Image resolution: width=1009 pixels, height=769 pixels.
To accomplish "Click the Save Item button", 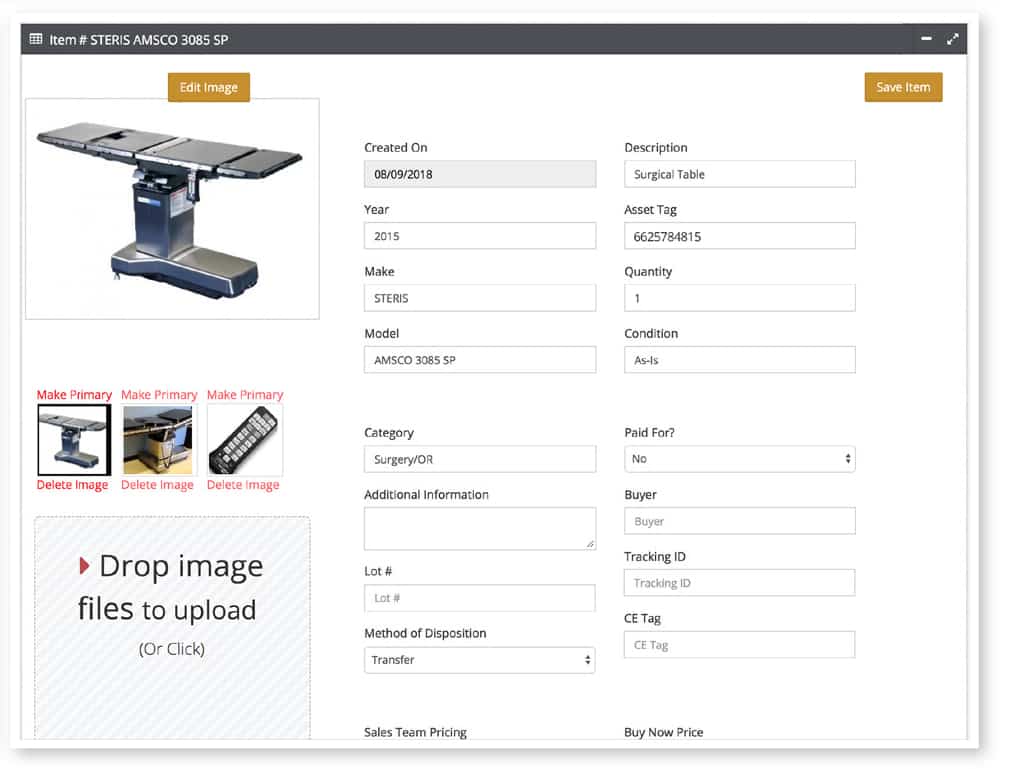I will click(x=903, y=87).
